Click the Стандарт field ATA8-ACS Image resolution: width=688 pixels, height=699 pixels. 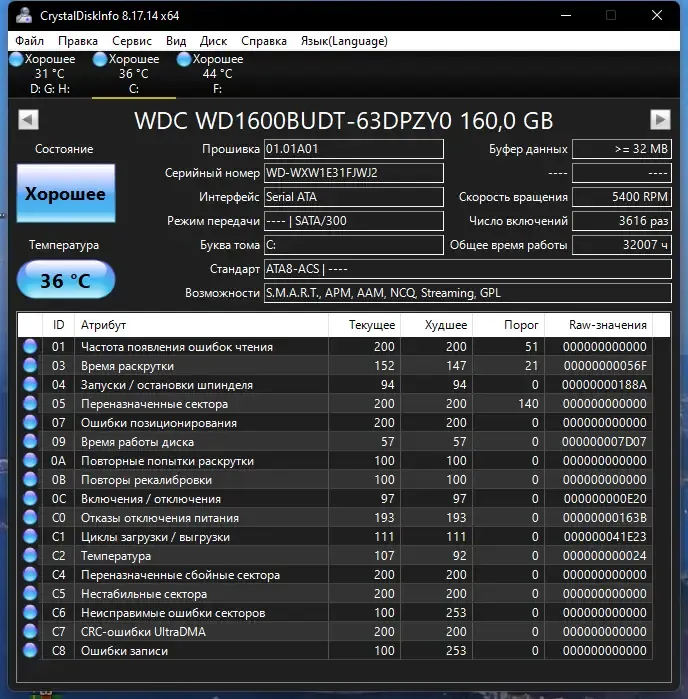pos(468,269)
